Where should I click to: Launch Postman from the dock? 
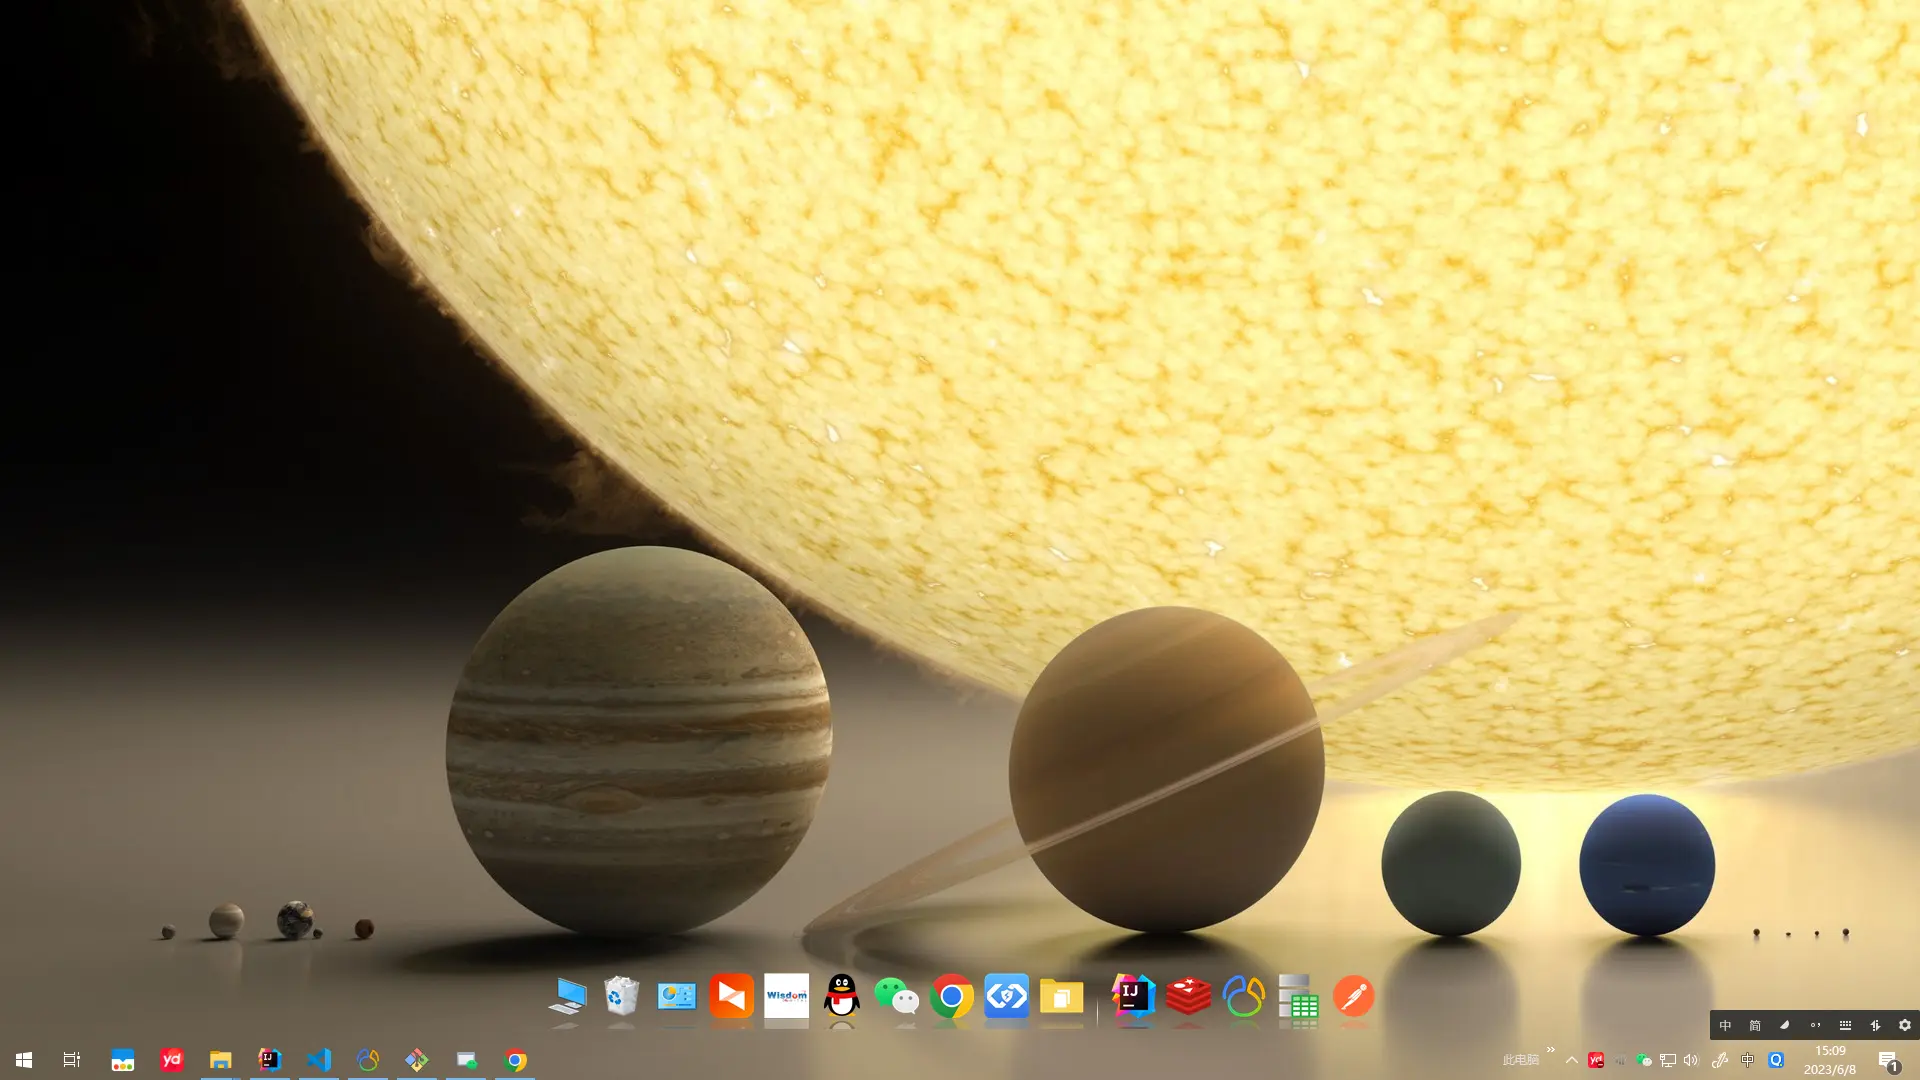pyautogui.click(x=1353, y=996)
